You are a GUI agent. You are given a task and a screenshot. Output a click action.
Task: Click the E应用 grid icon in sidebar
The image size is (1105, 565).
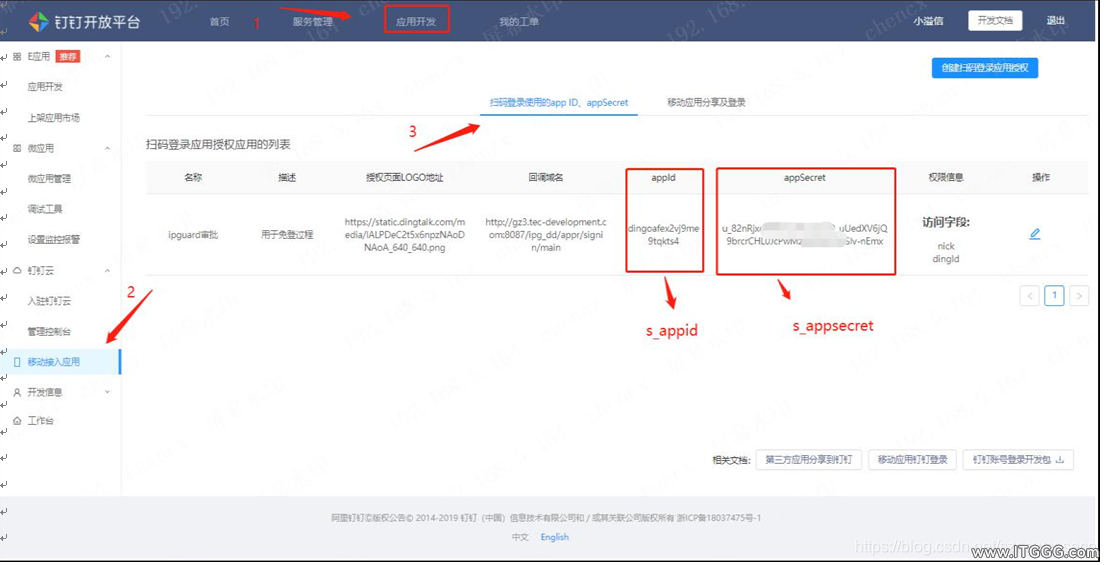coord(17,56)
